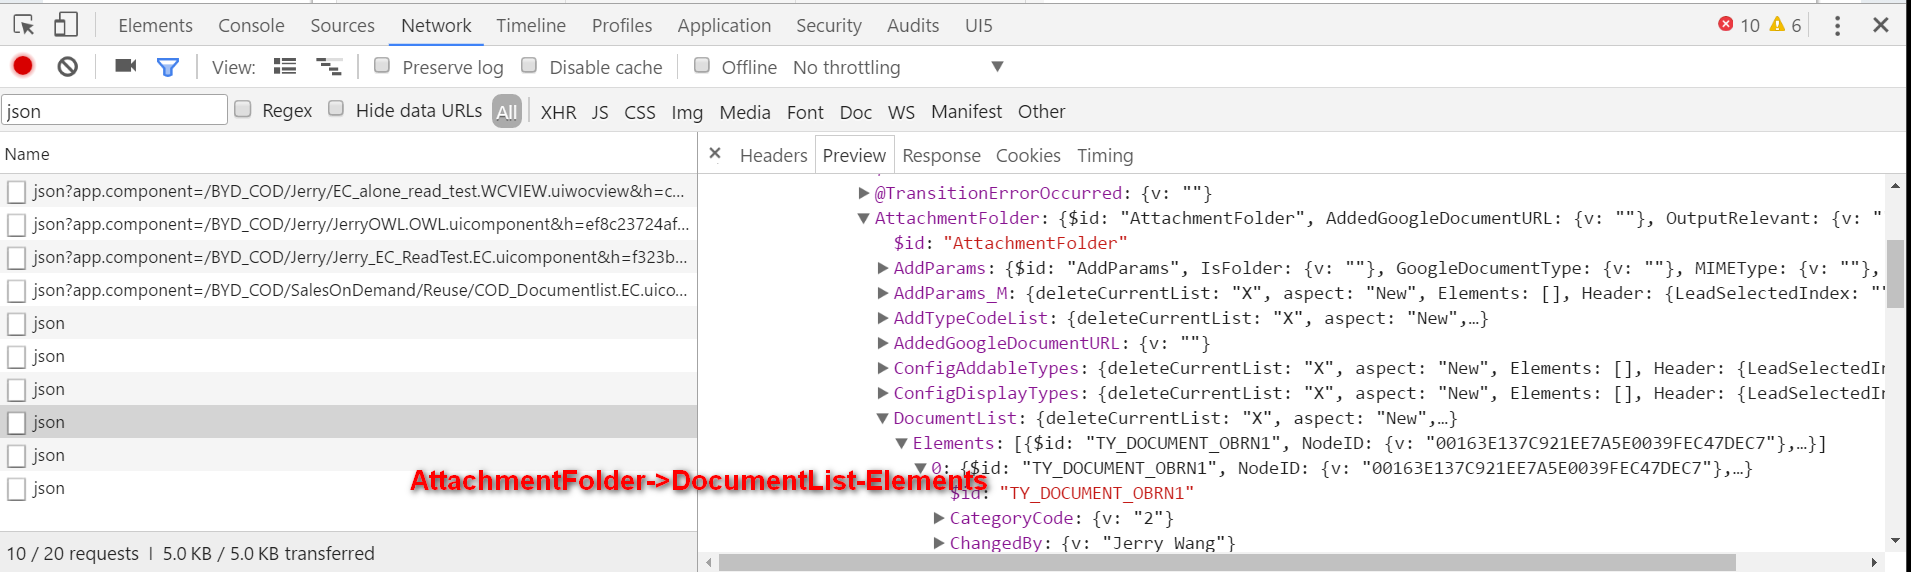Expand the AddParams_M node
The height and width of the screenshot is (572, 1911).
click(x=883, y=293)
